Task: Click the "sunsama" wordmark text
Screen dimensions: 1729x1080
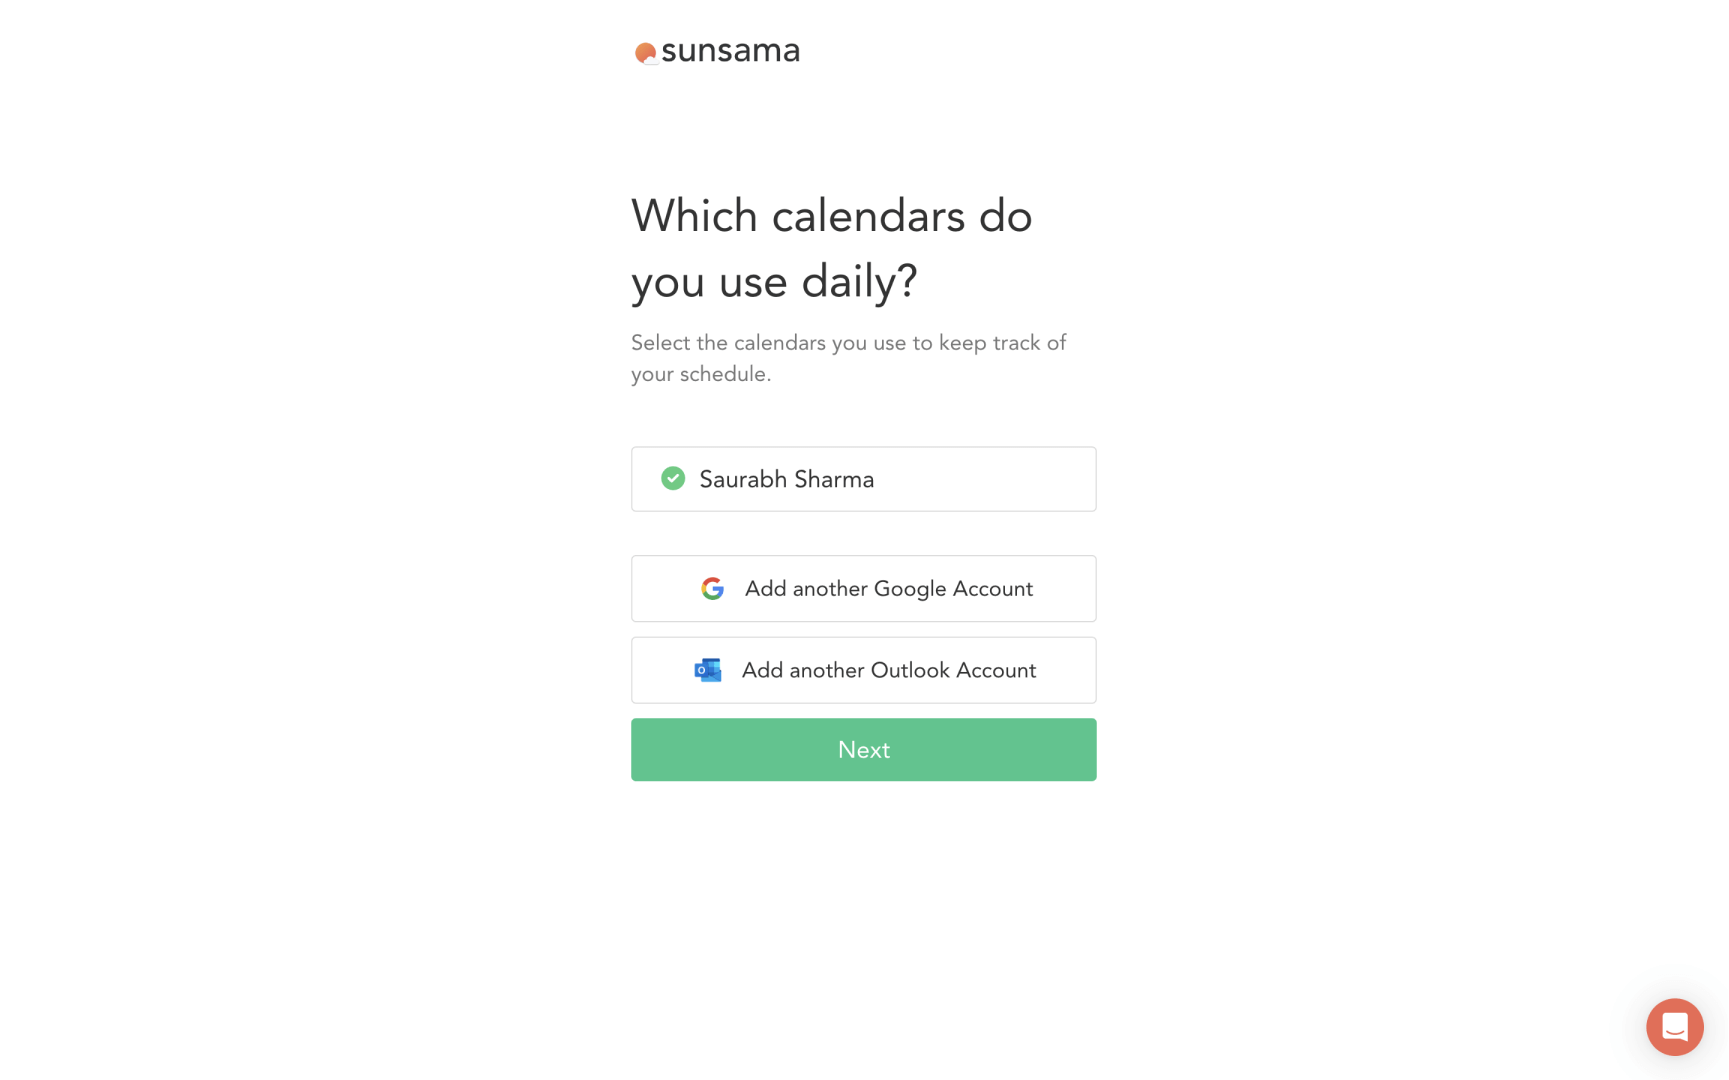Action: pyautogui.click(x=730, y=51)
